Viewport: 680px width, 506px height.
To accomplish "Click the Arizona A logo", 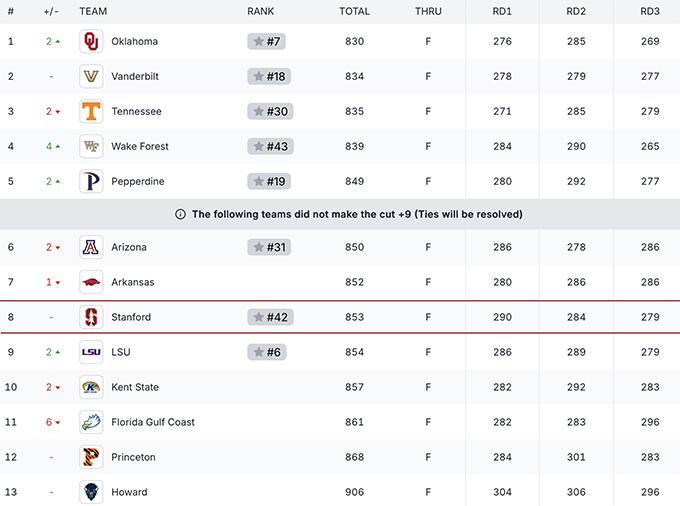I will [91, 247].
